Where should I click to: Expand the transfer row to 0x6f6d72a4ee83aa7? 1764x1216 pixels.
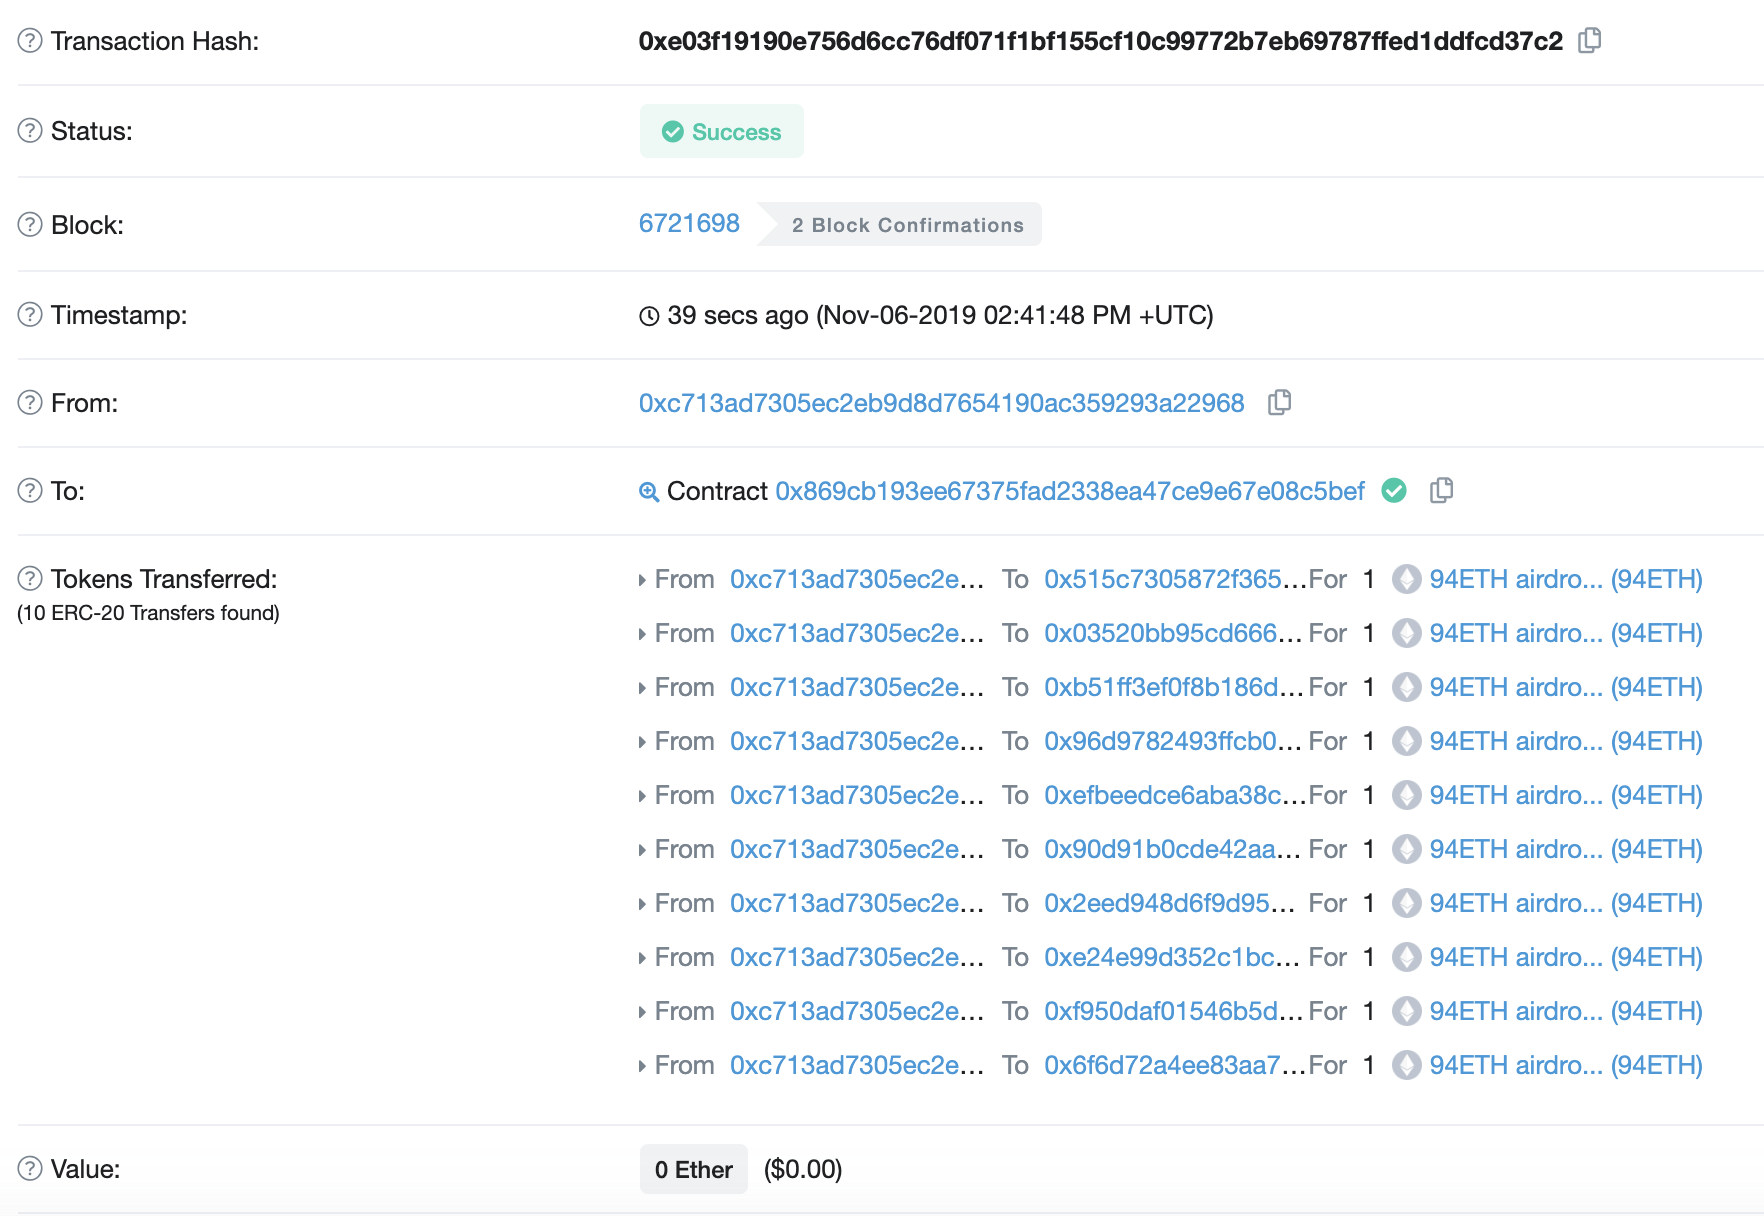(642, 1066)
